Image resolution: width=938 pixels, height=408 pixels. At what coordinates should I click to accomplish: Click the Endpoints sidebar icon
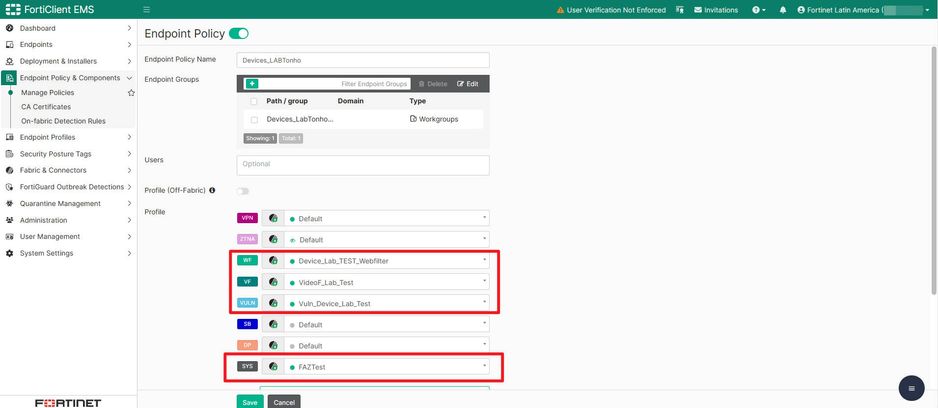coord(9,45)
